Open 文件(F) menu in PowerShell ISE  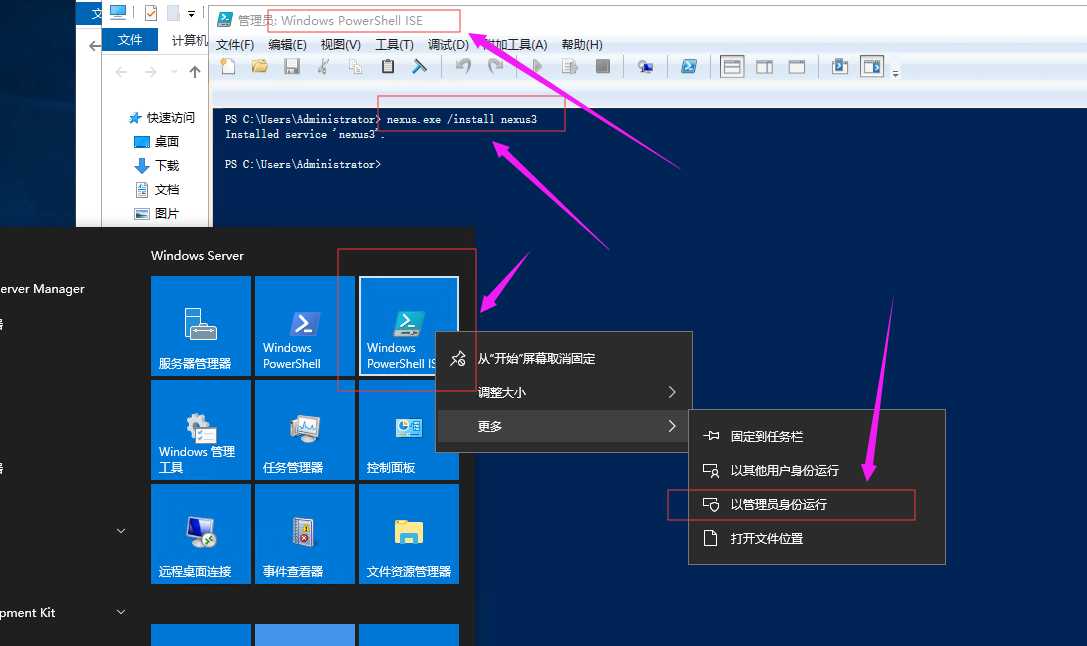[x=235, y=45]
